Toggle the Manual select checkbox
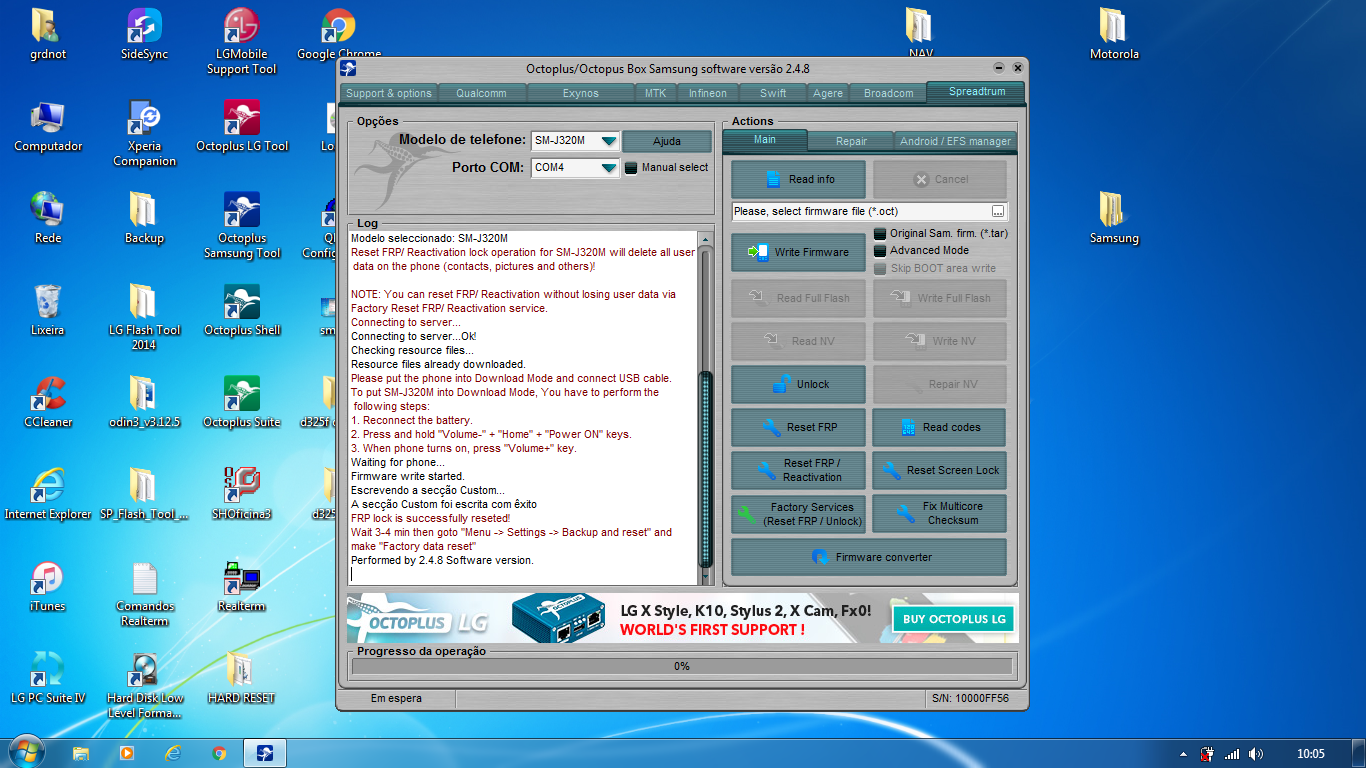1366x768 pixels. pyautogui.click(x=631, y=168)
